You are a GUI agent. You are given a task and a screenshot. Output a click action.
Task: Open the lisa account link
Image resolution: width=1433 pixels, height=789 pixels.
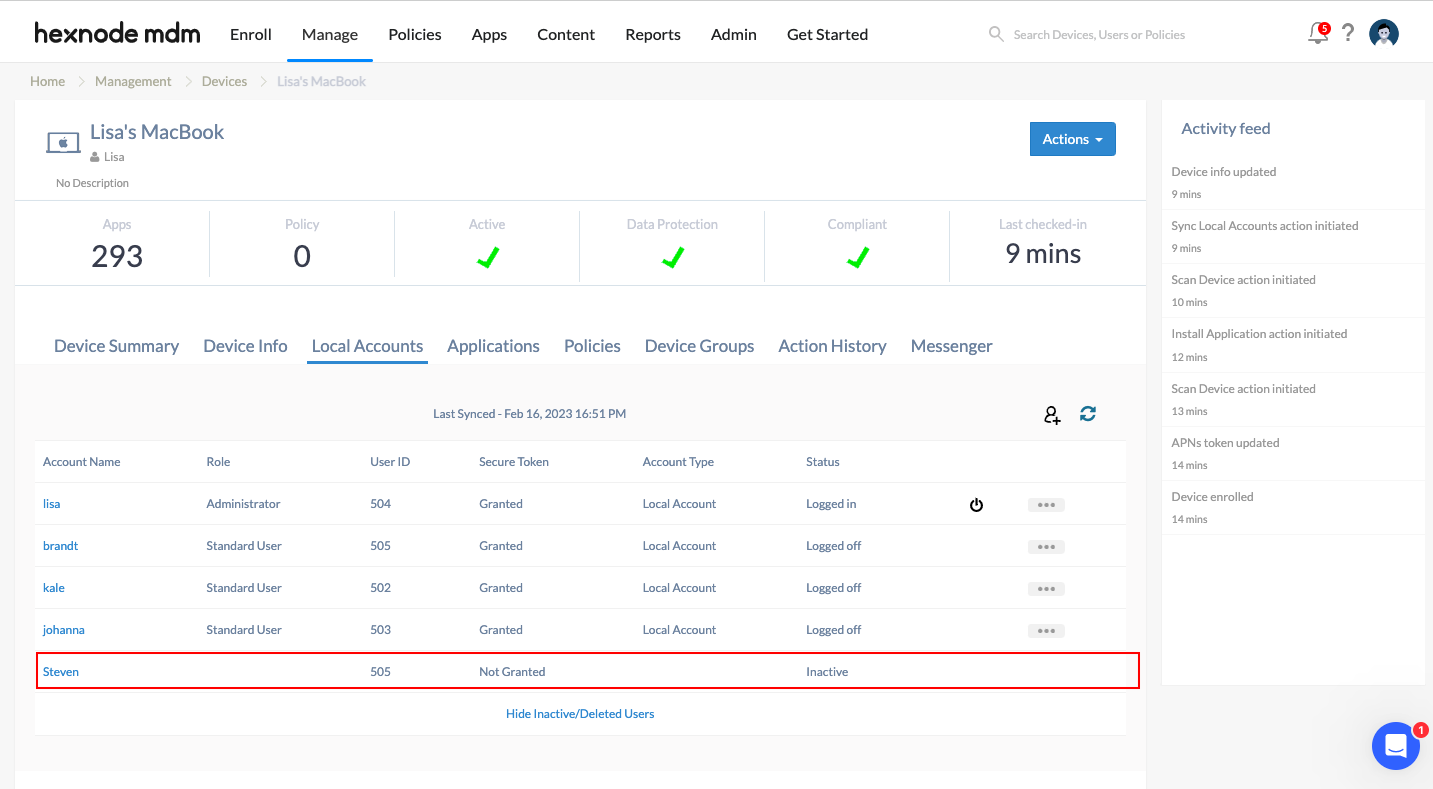point(51,504)
